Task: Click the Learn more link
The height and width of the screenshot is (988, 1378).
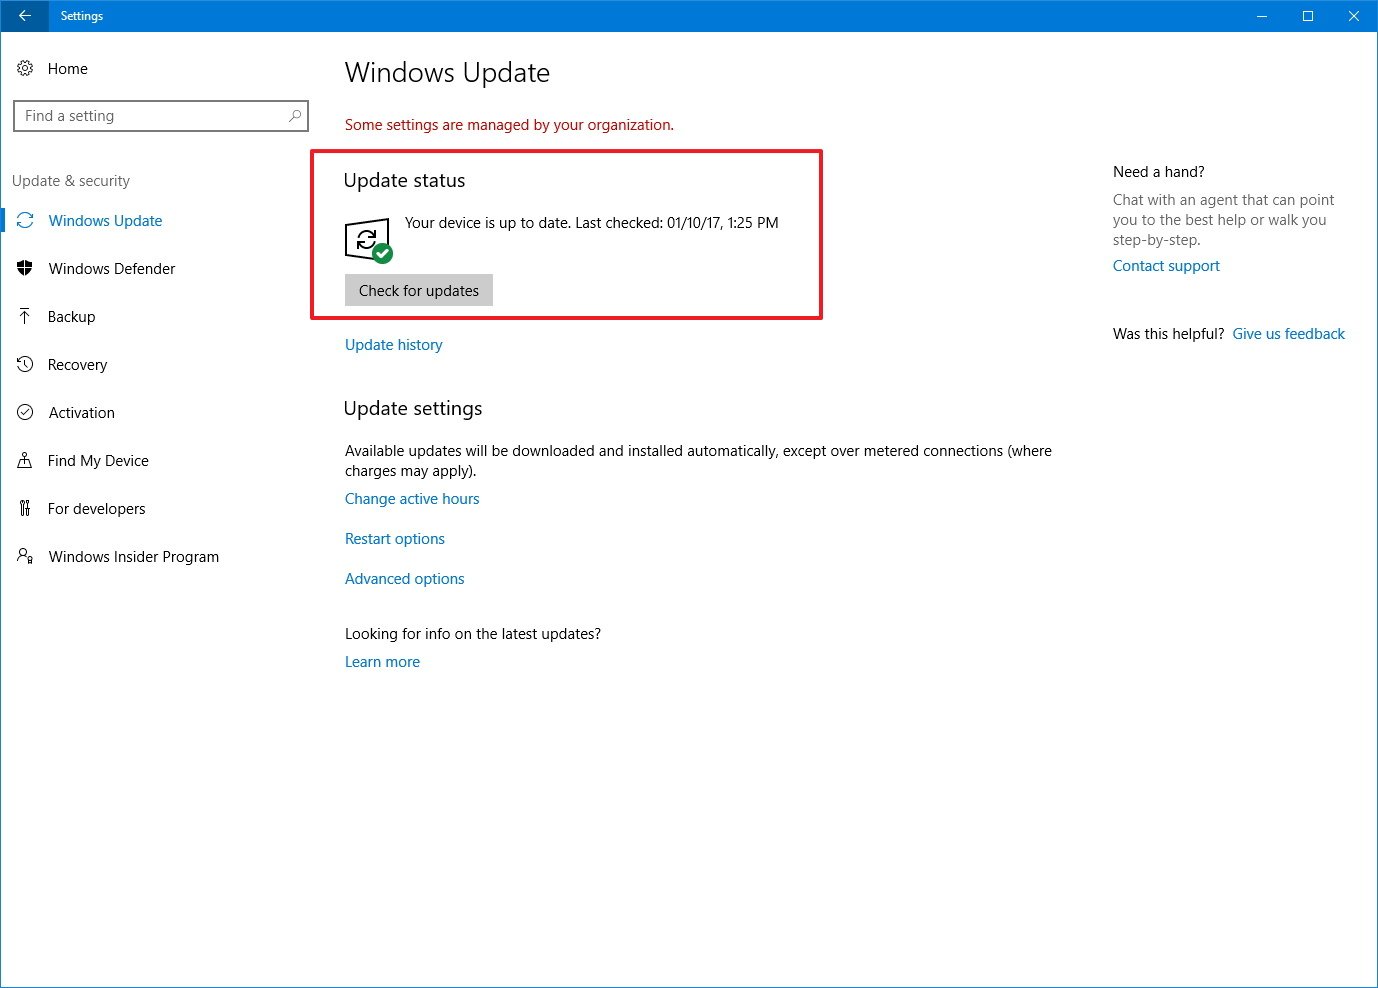Action: [x=382, y=661]
